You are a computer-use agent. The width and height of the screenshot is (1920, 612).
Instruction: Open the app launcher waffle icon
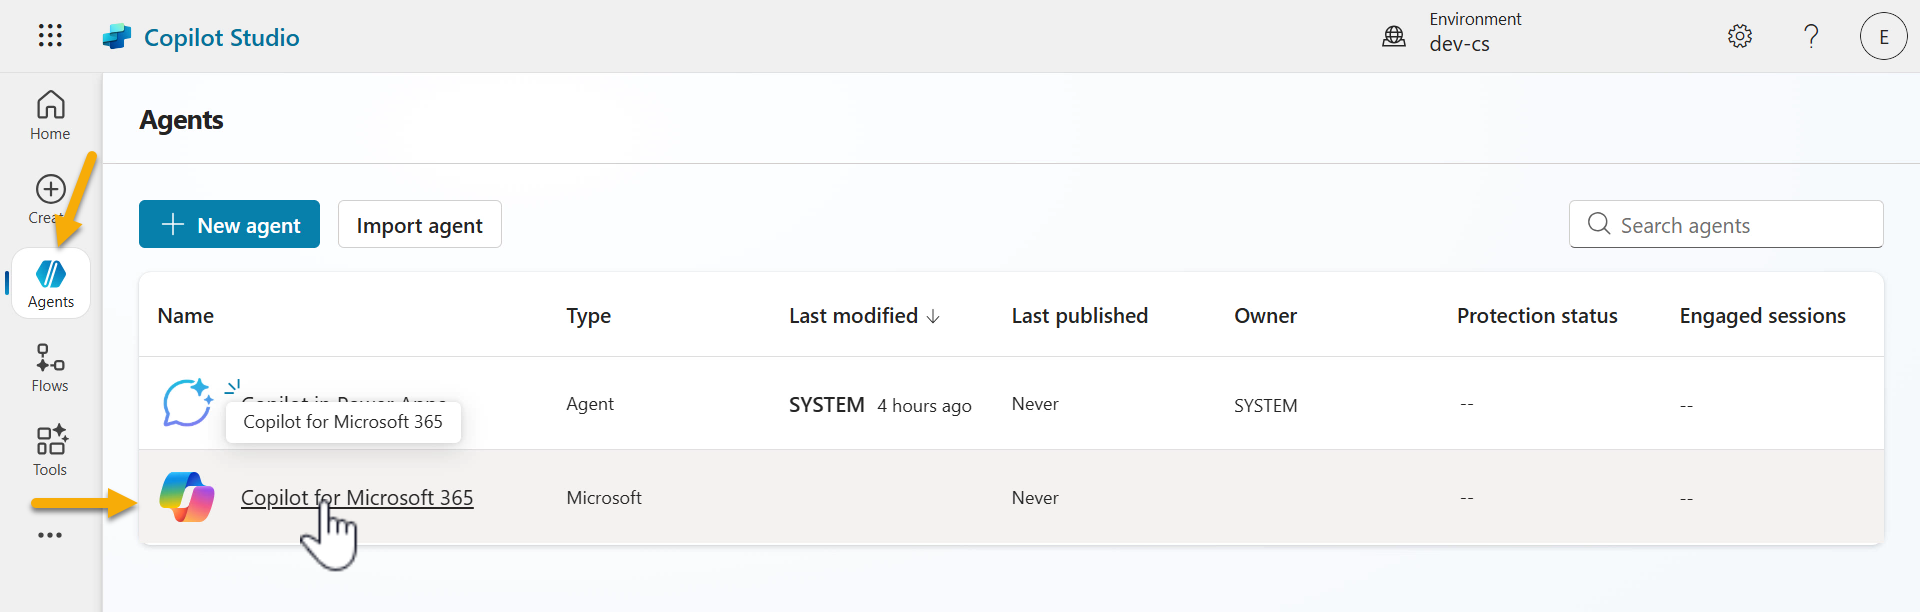[50, 36]
